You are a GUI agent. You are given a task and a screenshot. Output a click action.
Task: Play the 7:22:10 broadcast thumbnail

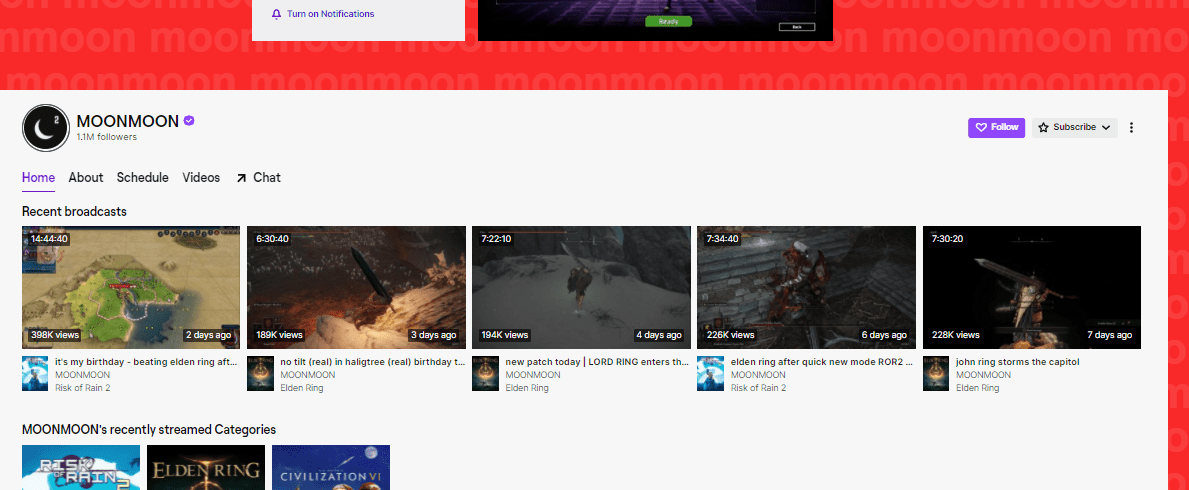pyautogui.click(x=582, y=287)
